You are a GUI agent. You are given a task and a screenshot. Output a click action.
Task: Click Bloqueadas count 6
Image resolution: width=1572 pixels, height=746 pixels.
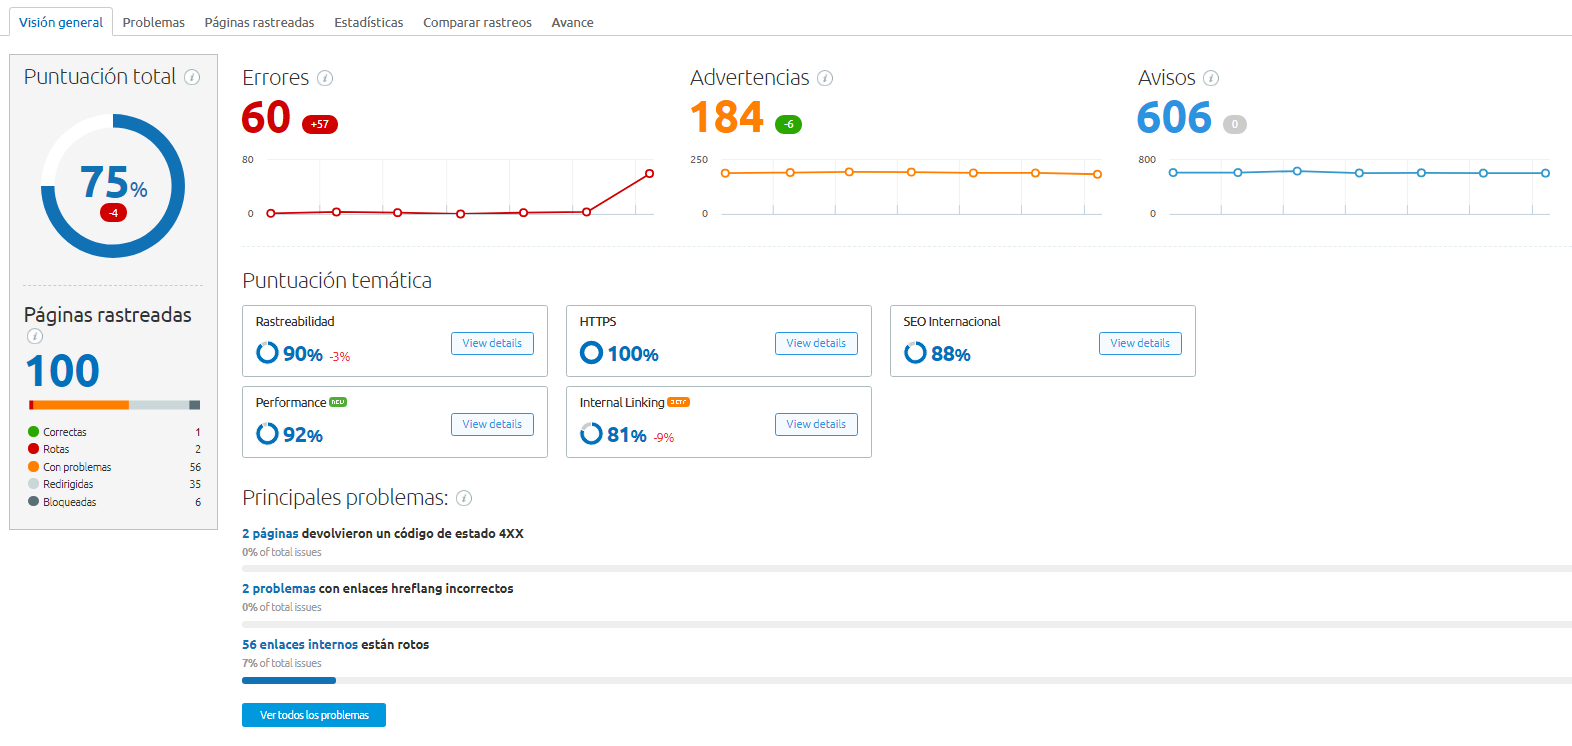(198, 502)
